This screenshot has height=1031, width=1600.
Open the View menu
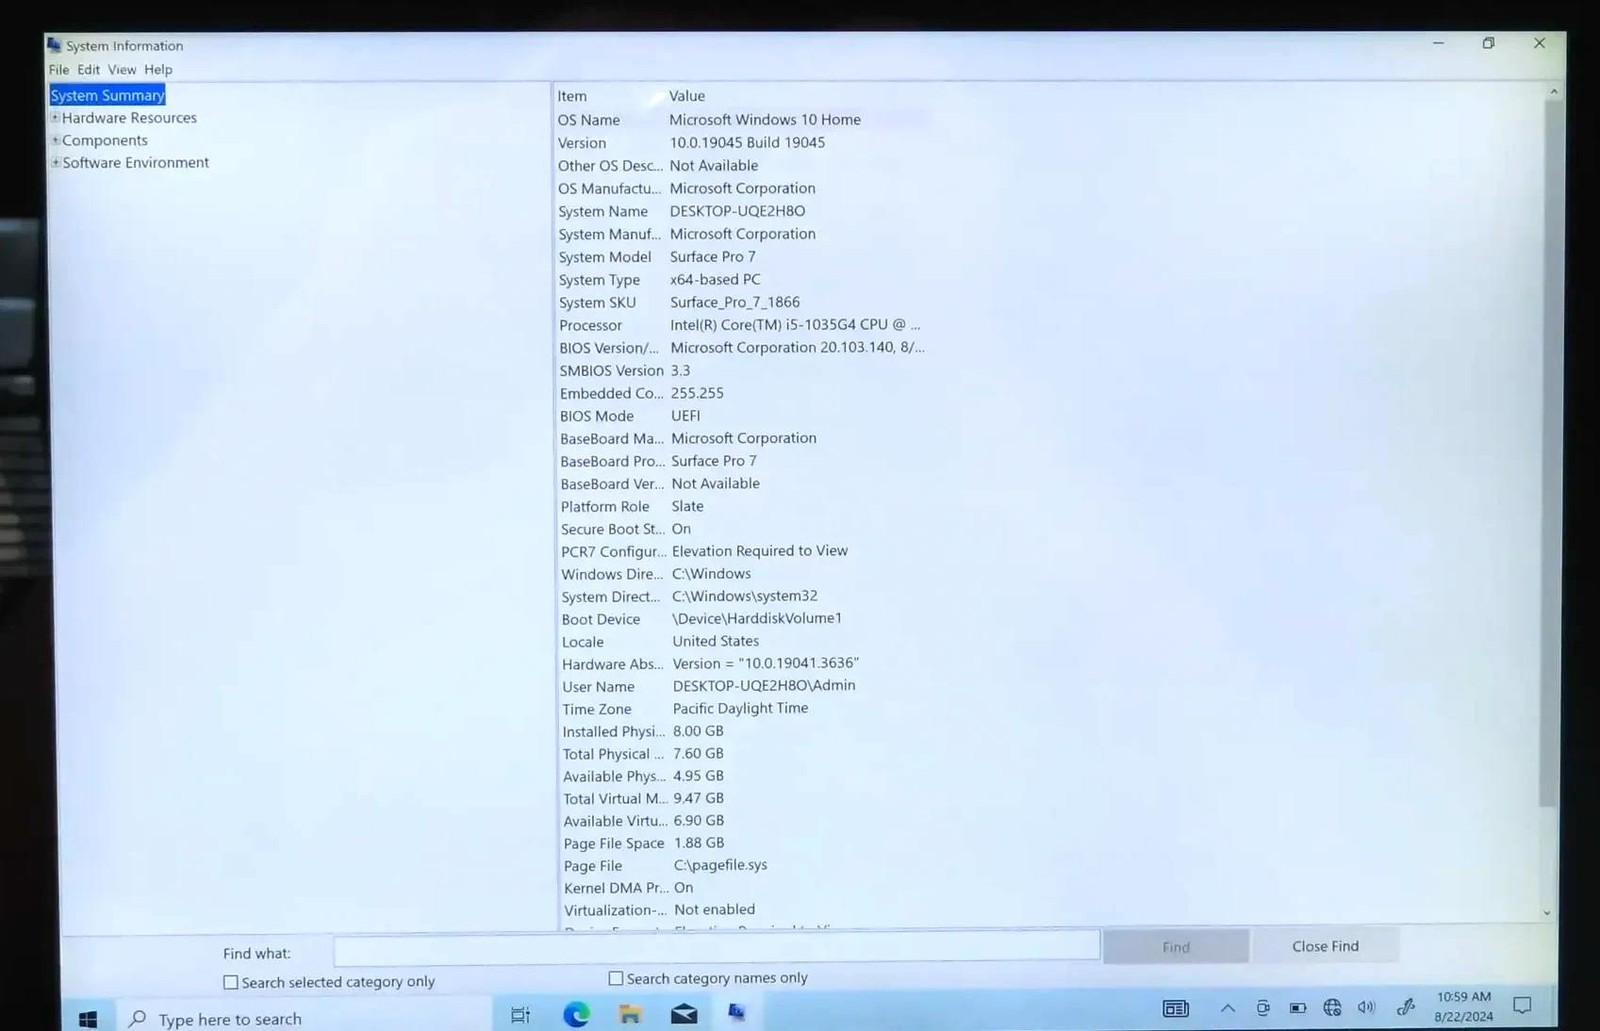122,69
